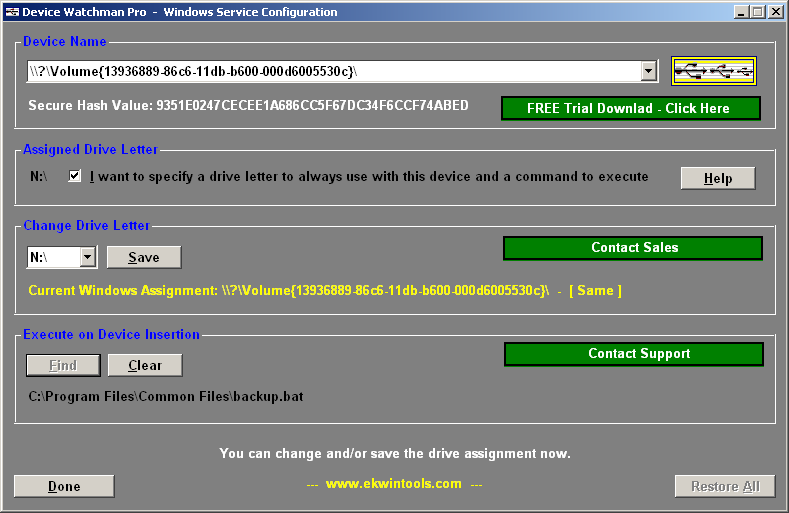The image size is (789, 513).
Task: Open Help for assigned drive letter
Action: [x=718, y=178]
